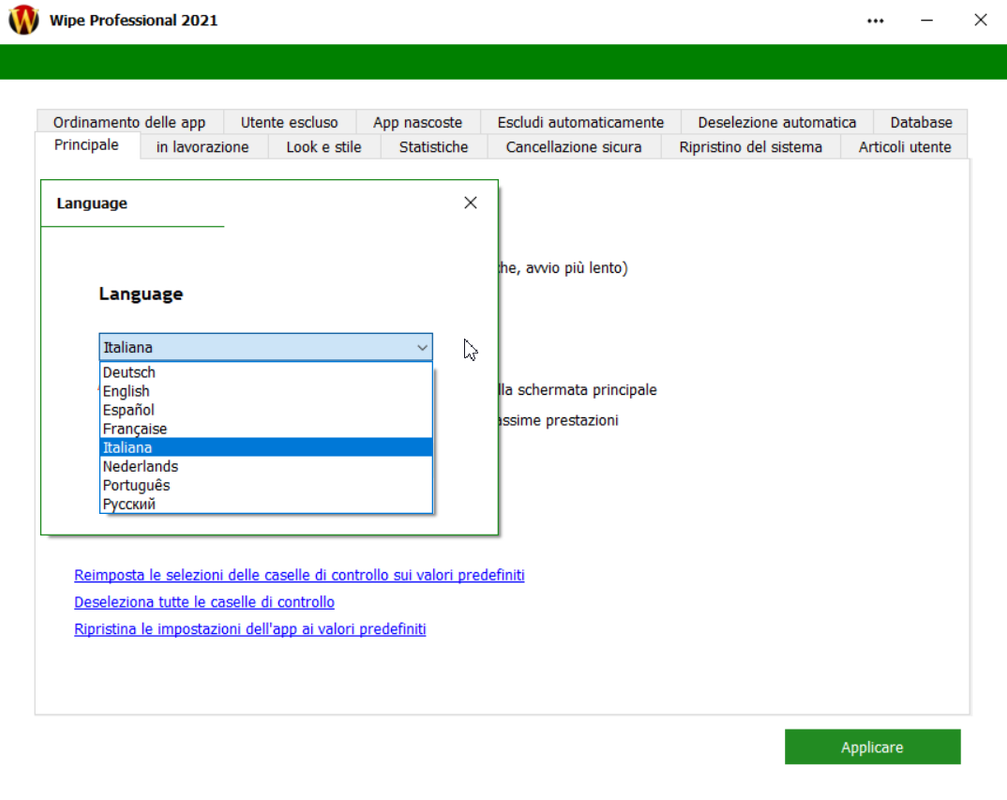The image size is (1007, 800).
Task: Pick Español from the language list
Action: coord(266,410)
